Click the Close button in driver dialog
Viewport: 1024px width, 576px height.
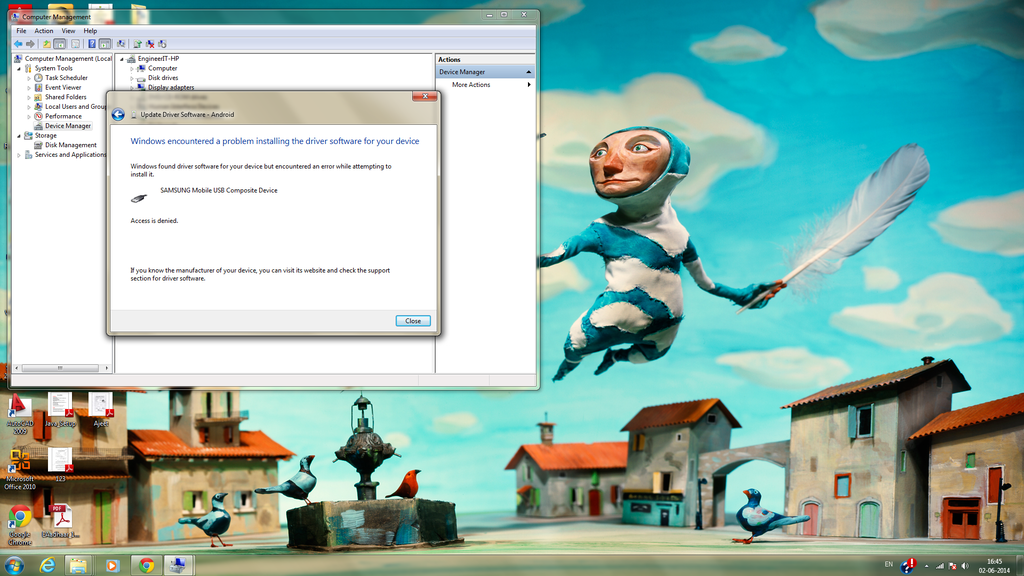tap(413, 321)
